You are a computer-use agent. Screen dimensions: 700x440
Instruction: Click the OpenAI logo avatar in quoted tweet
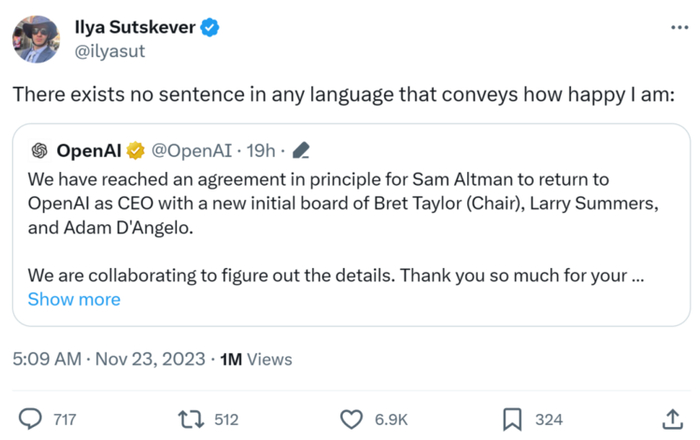click(39, 151)
